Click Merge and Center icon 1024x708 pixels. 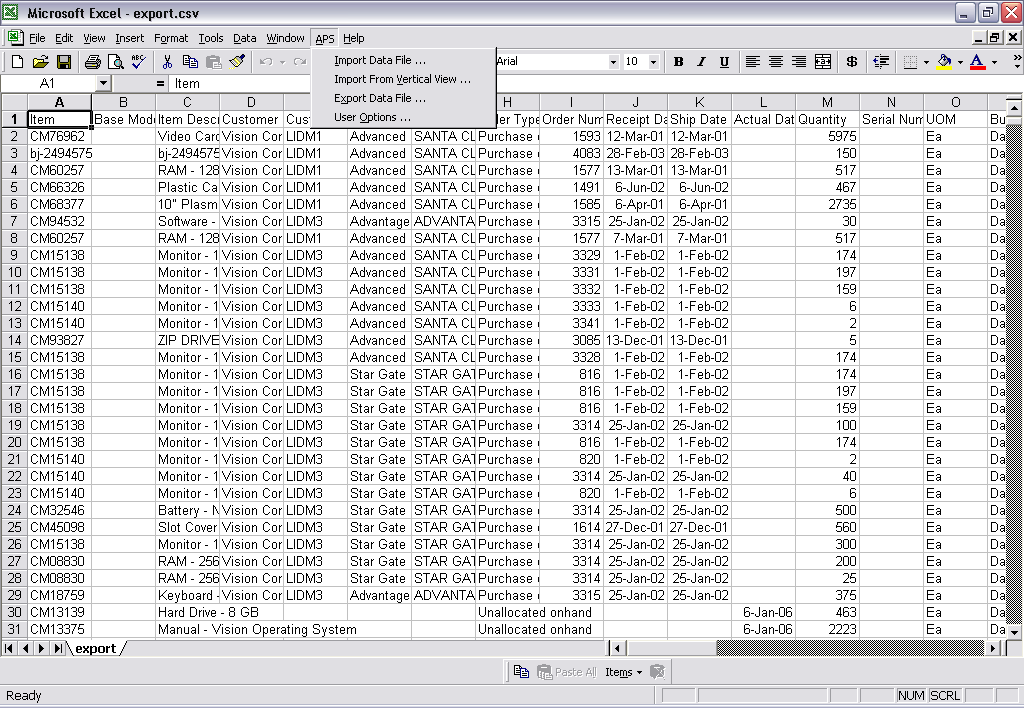(x=823, y=61)
